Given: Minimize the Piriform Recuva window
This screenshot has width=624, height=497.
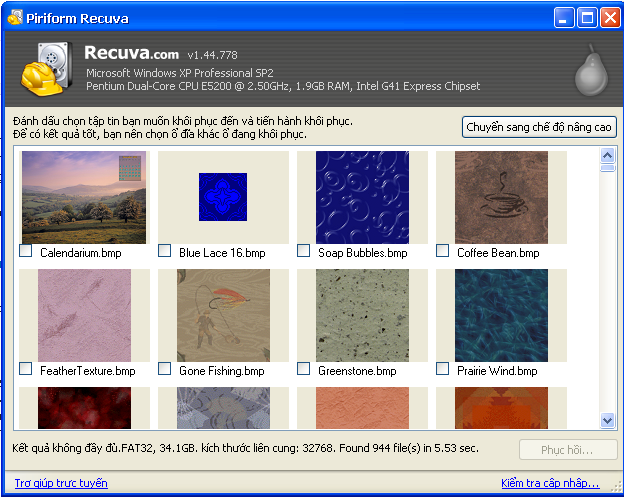Looking at the screenshot, I should 564,18.
